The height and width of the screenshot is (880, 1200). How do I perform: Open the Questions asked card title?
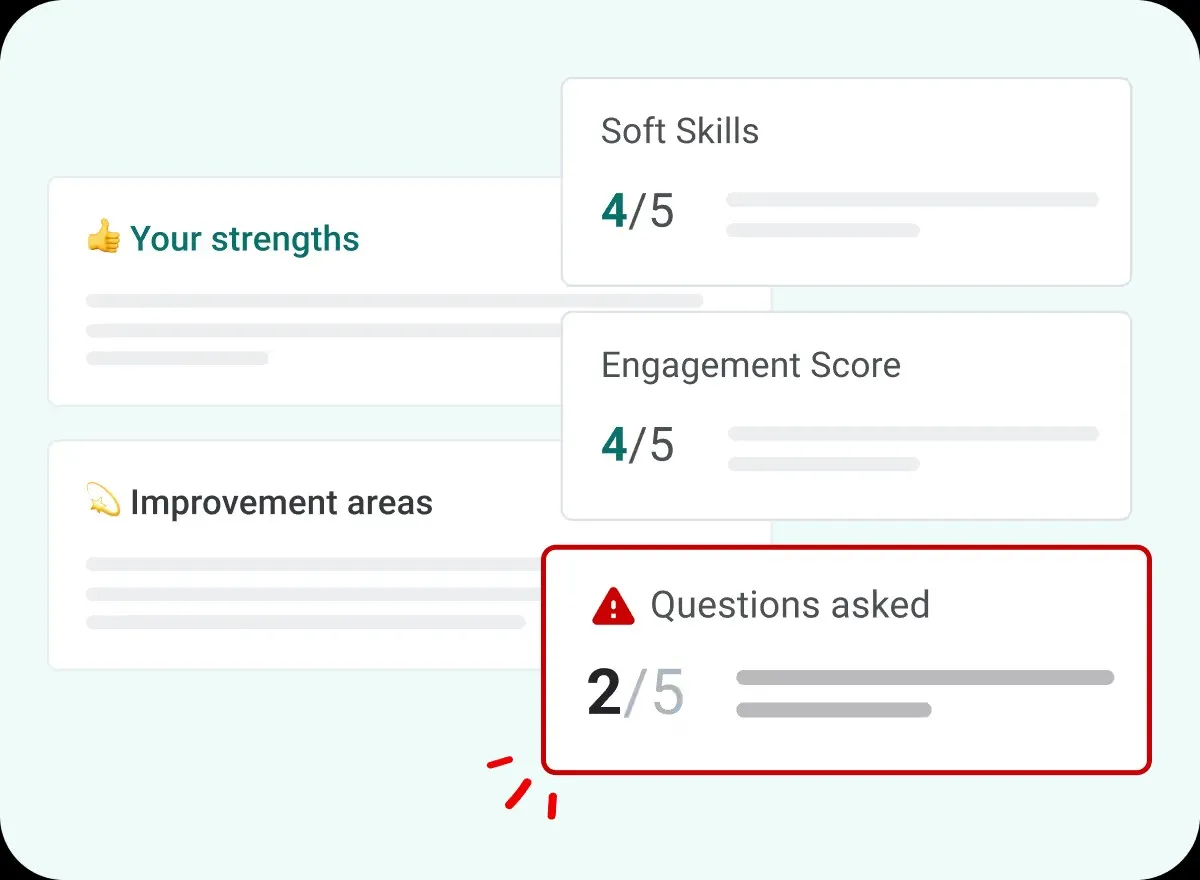coord(790,605)
